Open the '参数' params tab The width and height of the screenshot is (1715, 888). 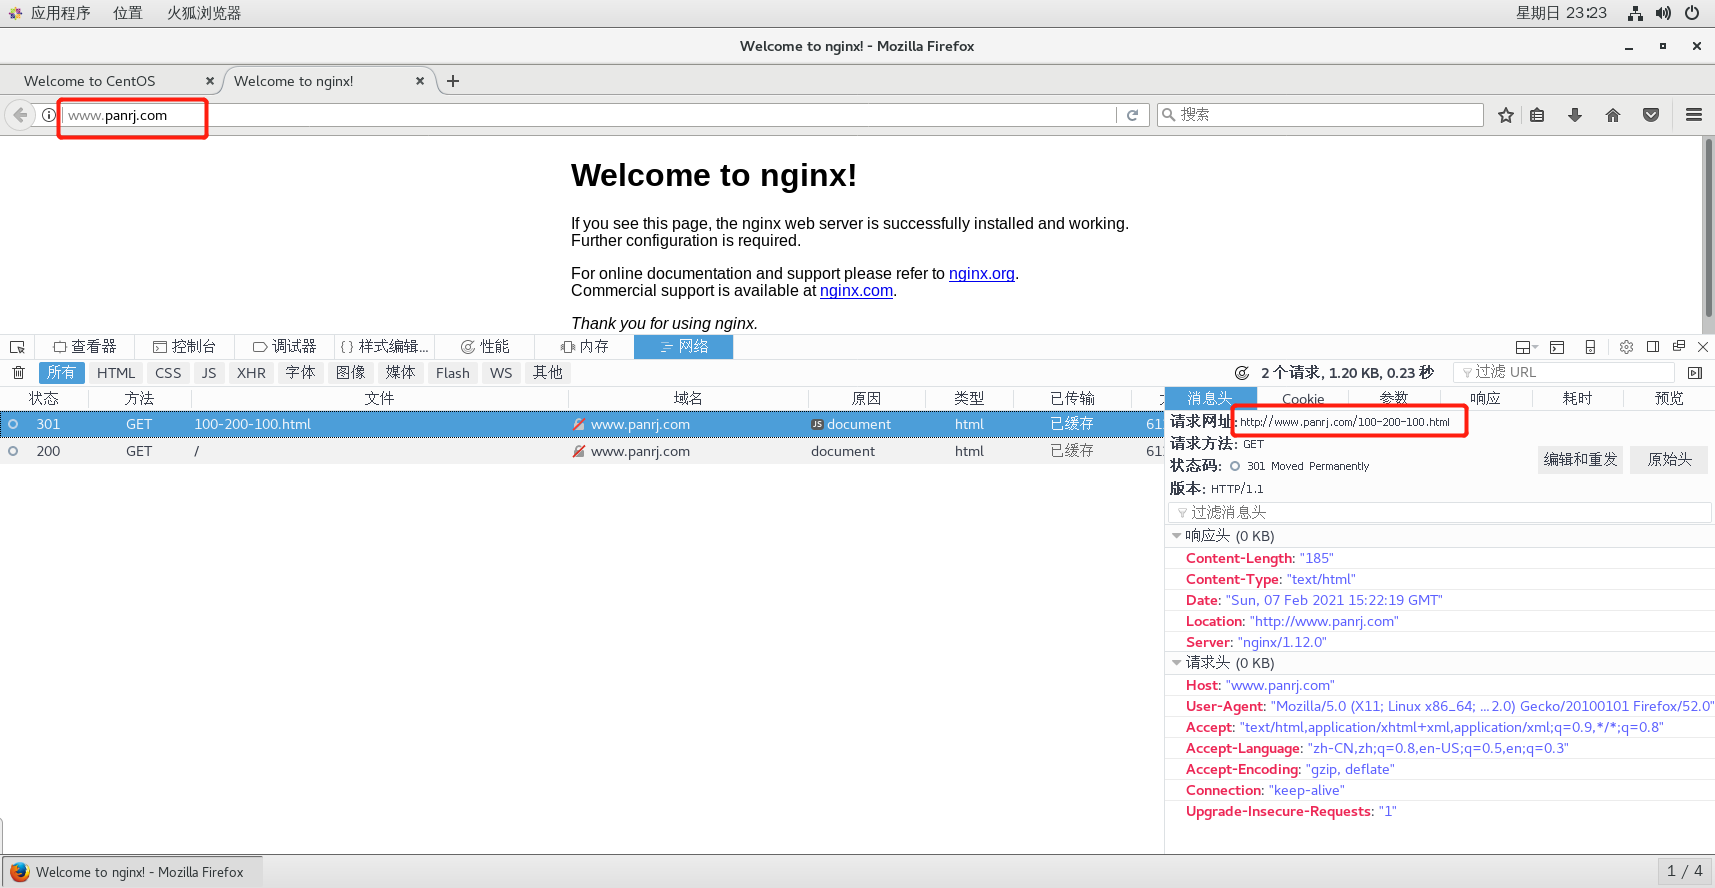coord(1394,398)
